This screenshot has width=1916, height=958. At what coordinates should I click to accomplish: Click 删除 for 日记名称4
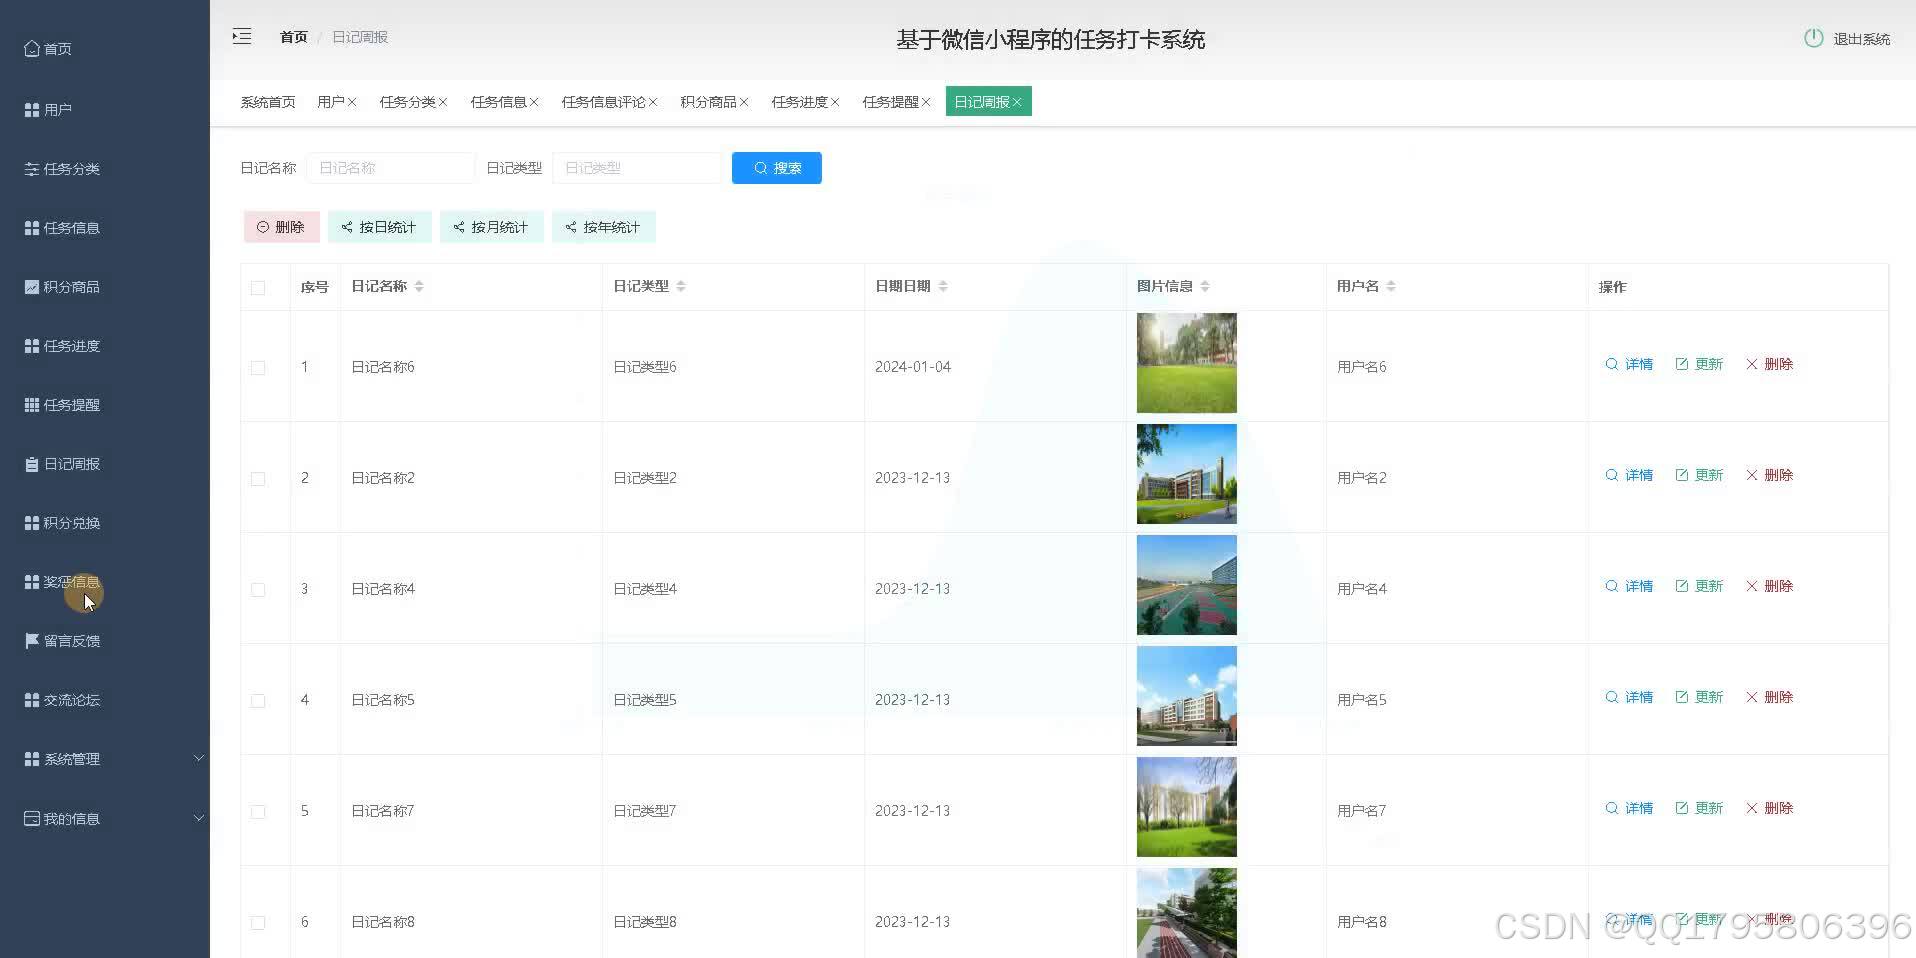tap(1769, 586)
